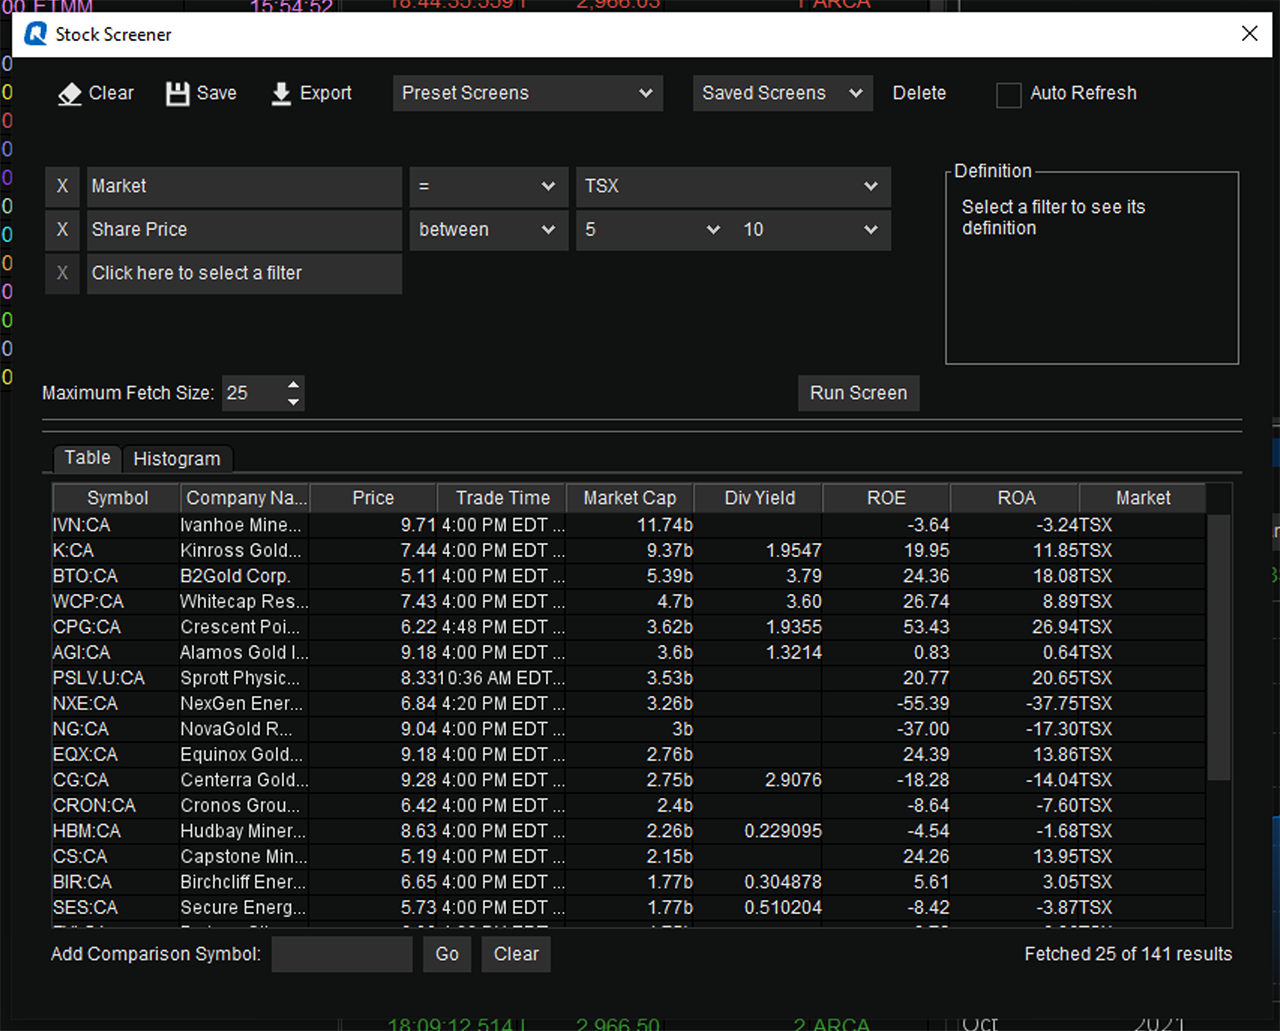Click the 53.43 ROE value cell
Screen dimensions: 1280x1031
(x=886, y=627)
